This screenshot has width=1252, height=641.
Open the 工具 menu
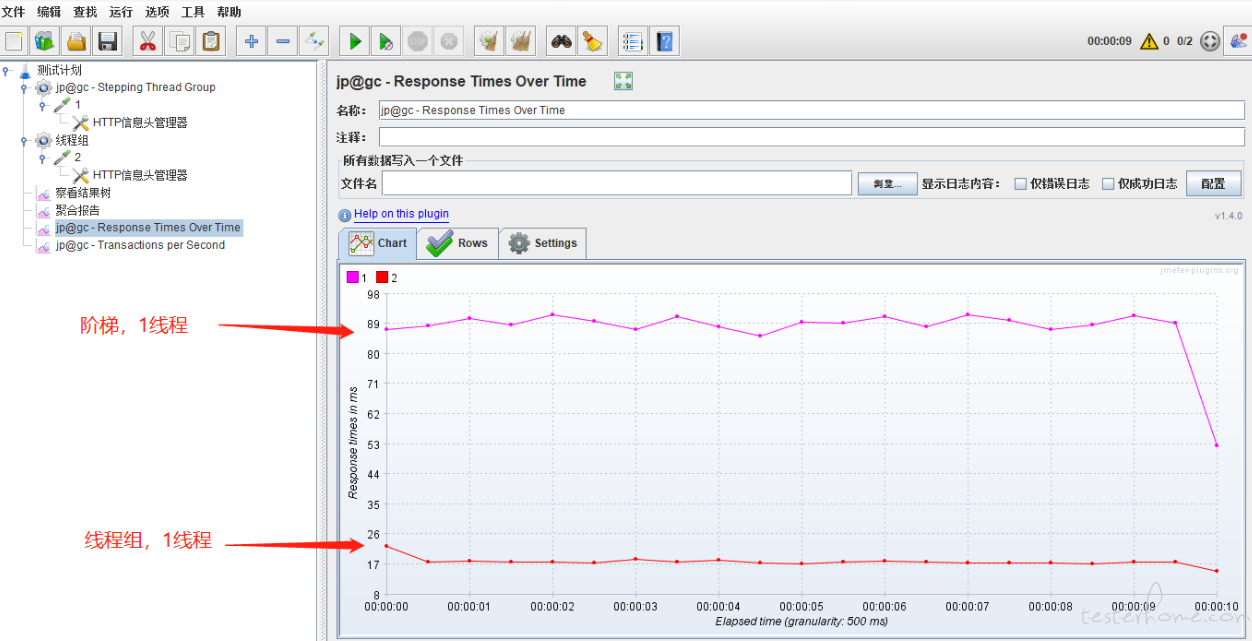[193, 12]
